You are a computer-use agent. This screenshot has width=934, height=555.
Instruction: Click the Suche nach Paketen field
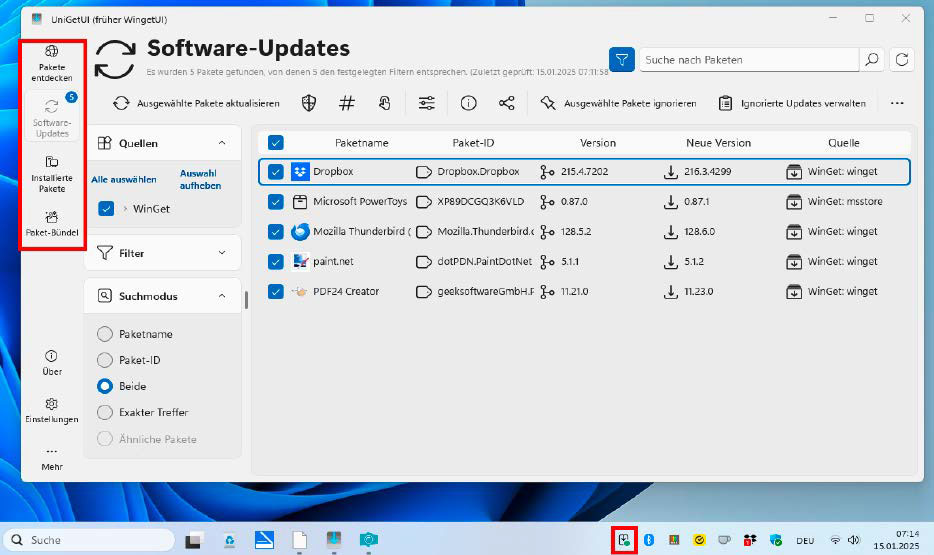(748, 60)
